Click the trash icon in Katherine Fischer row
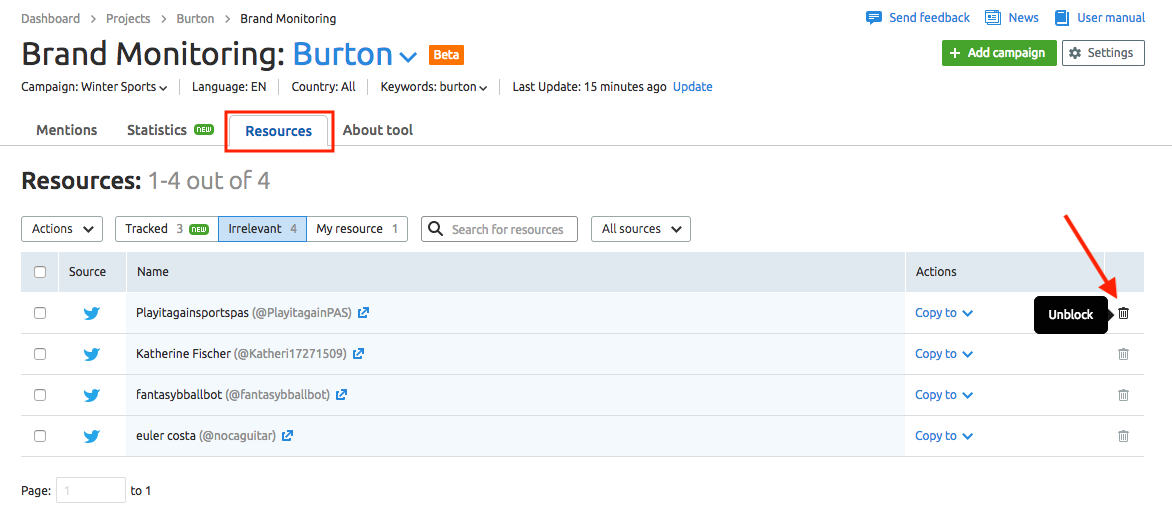 [x=1123, y=354]
